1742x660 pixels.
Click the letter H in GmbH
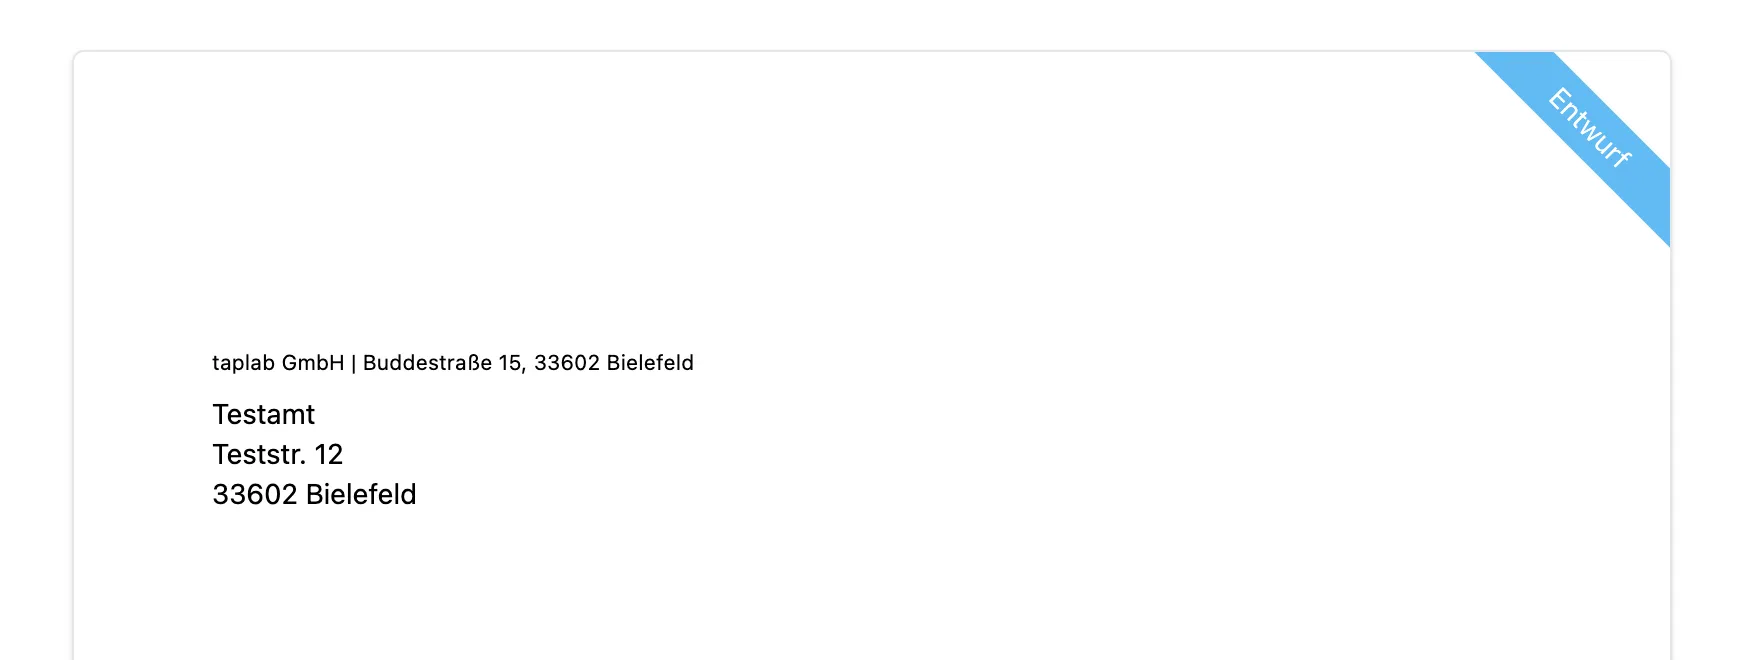click(x=337, y=363)
